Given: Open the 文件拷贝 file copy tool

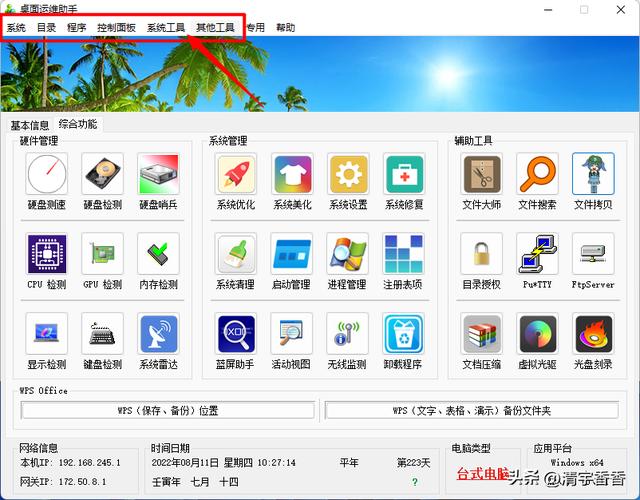Looking at the screenshot, I should click(x=593, y=174).
